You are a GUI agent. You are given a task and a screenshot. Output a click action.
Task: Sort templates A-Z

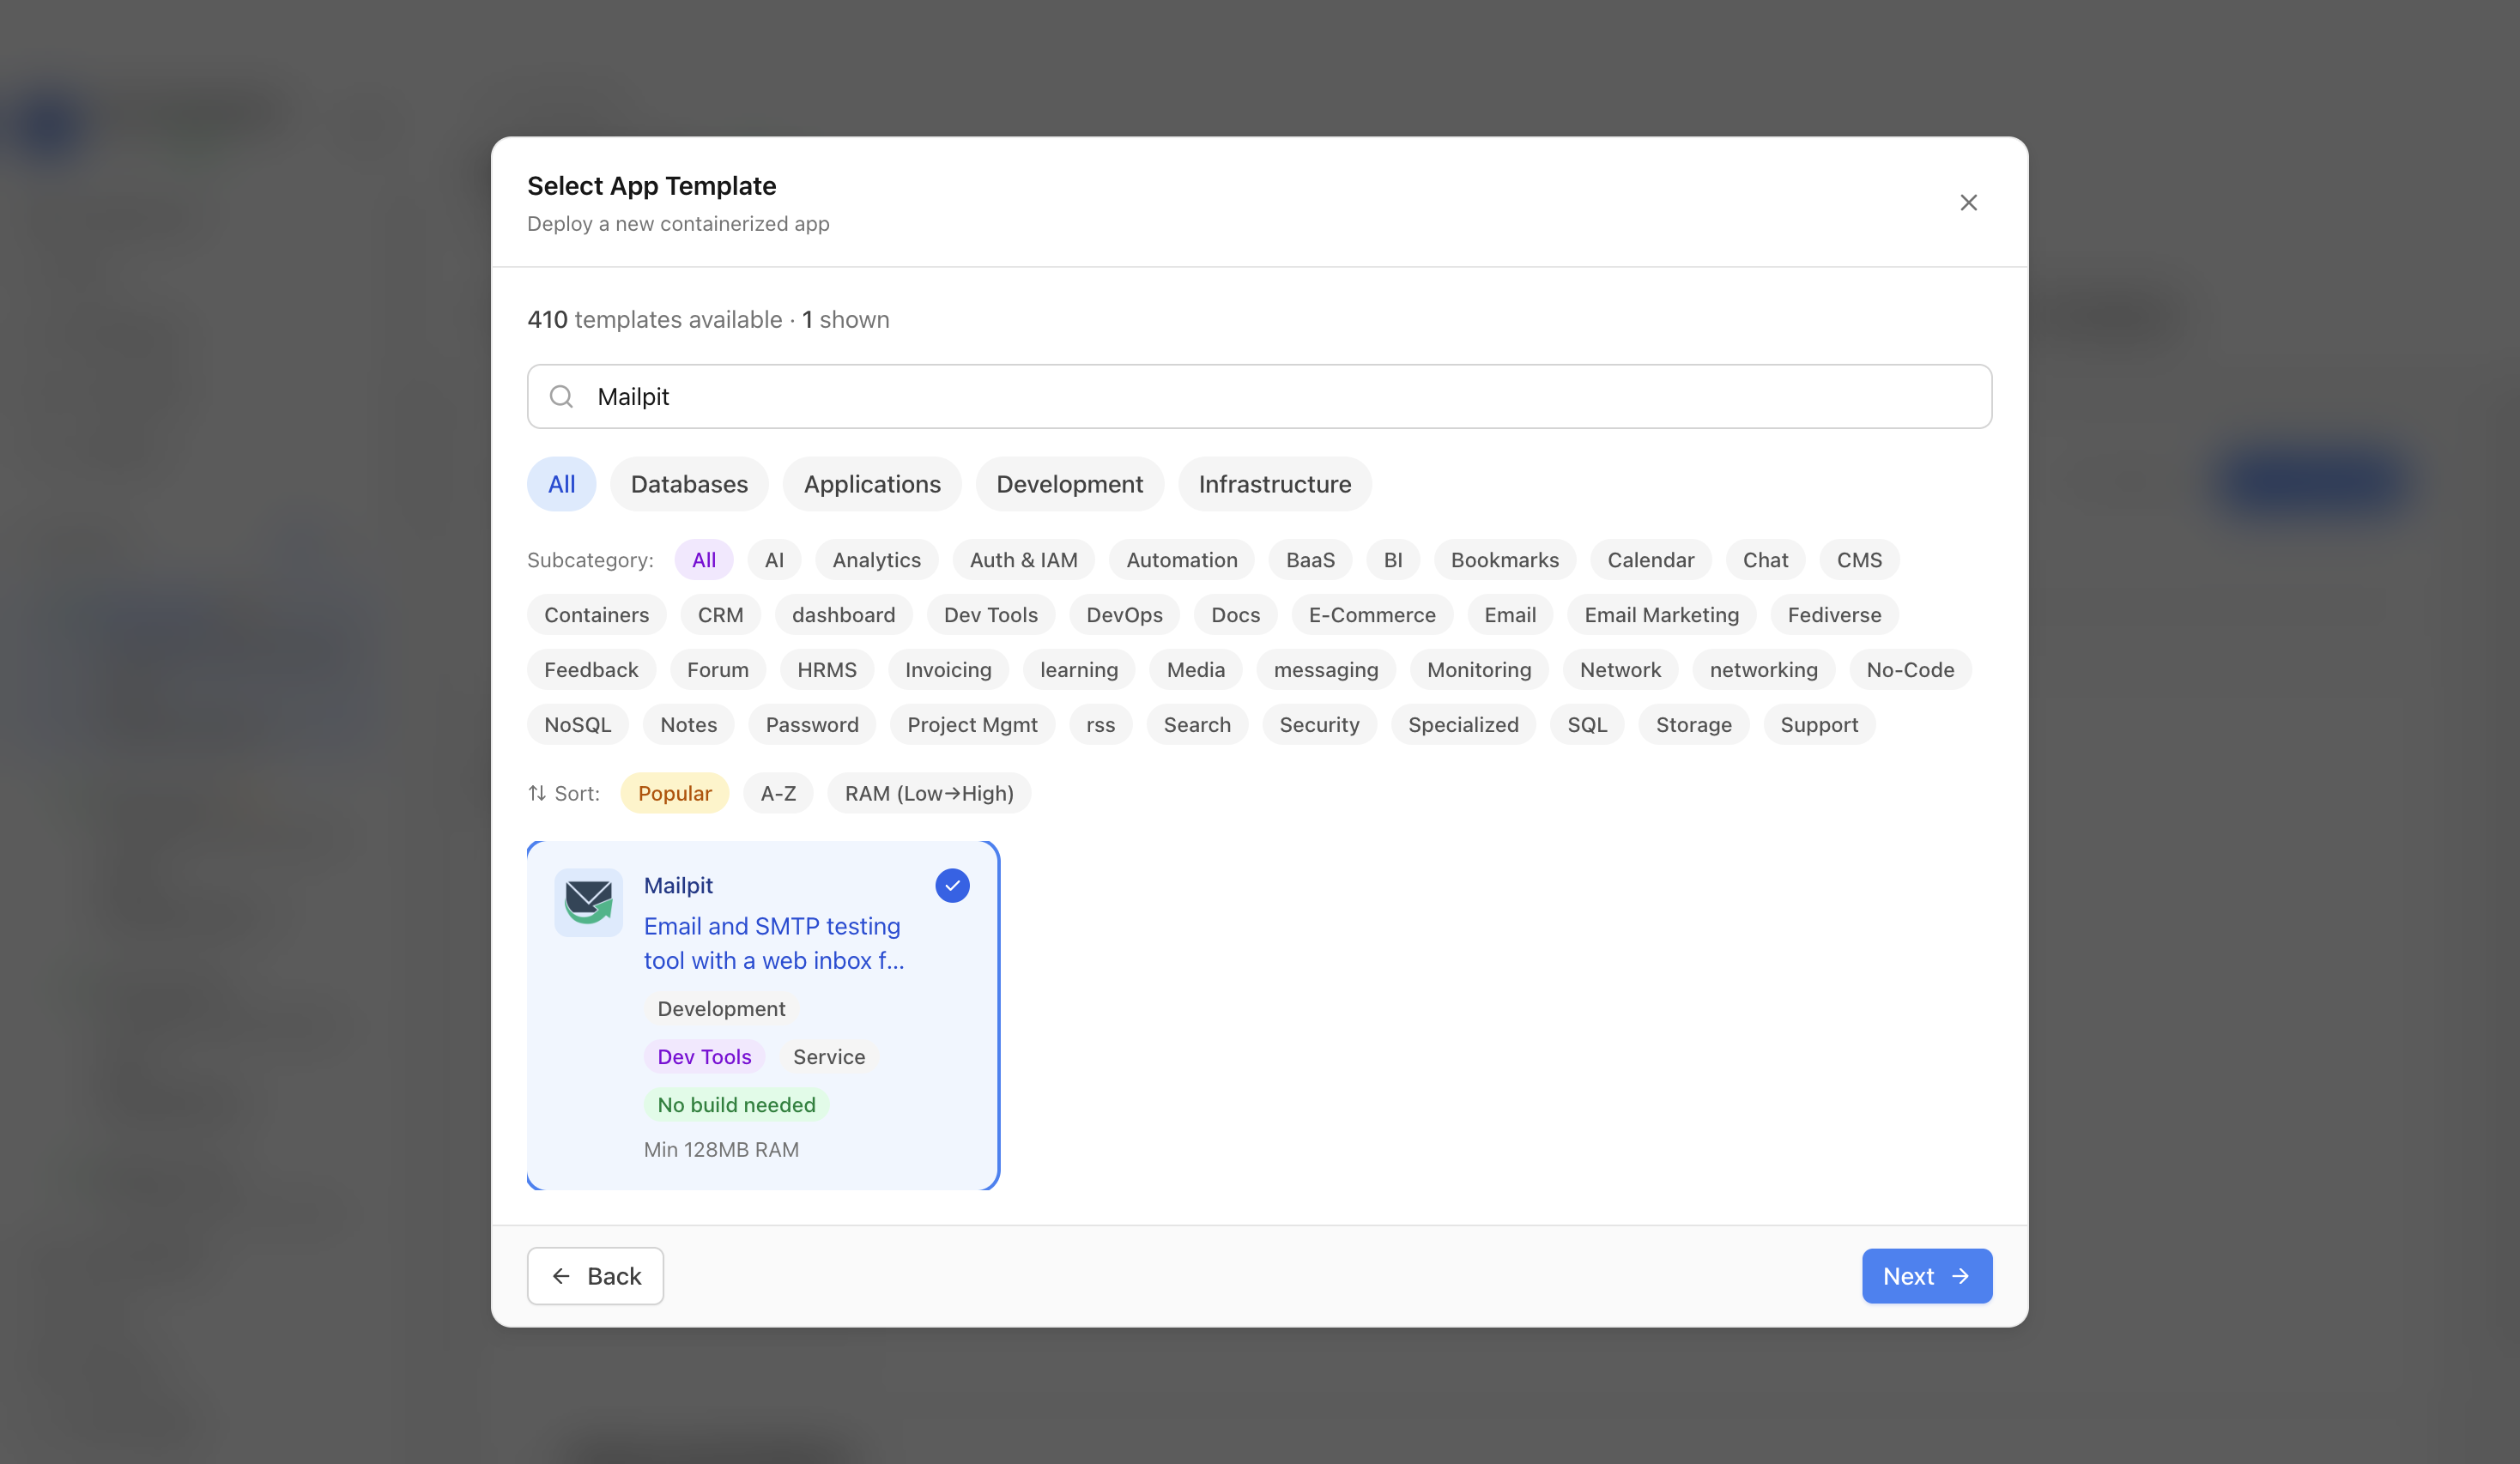click(x=778, y=793)
